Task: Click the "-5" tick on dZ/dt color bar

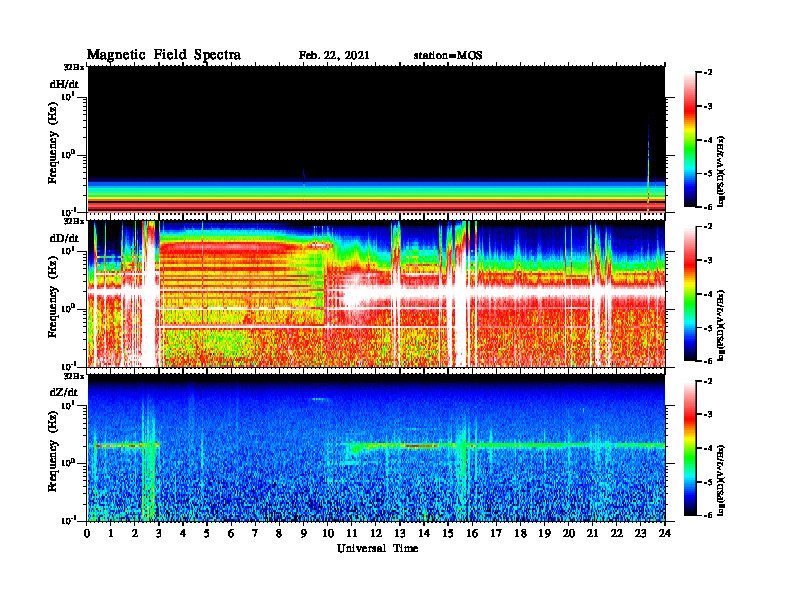Action: click(708, 482)
